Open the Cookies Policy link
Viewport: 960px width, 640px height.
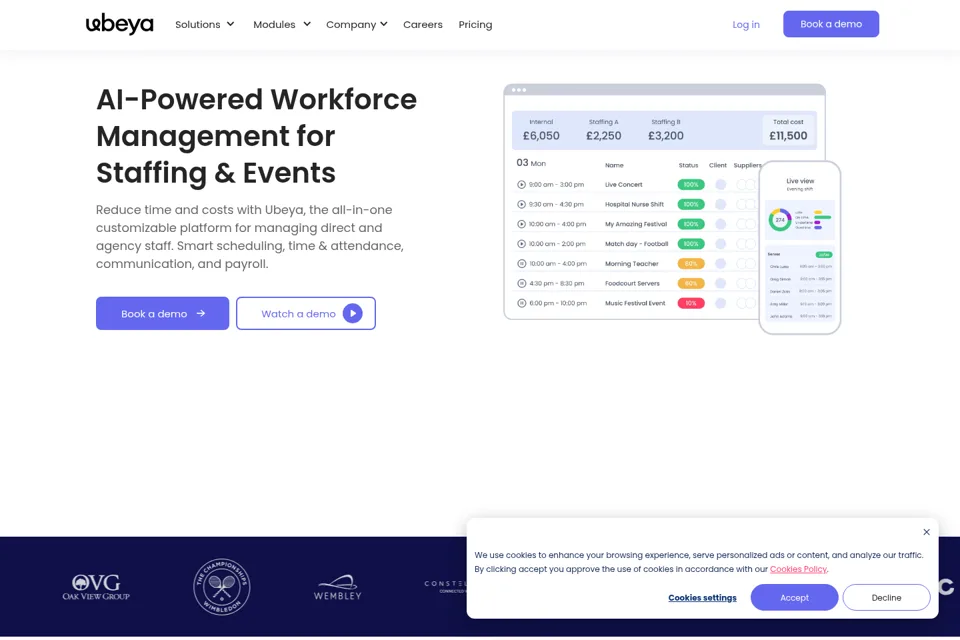pyautogui.click(x=798, y=569)
